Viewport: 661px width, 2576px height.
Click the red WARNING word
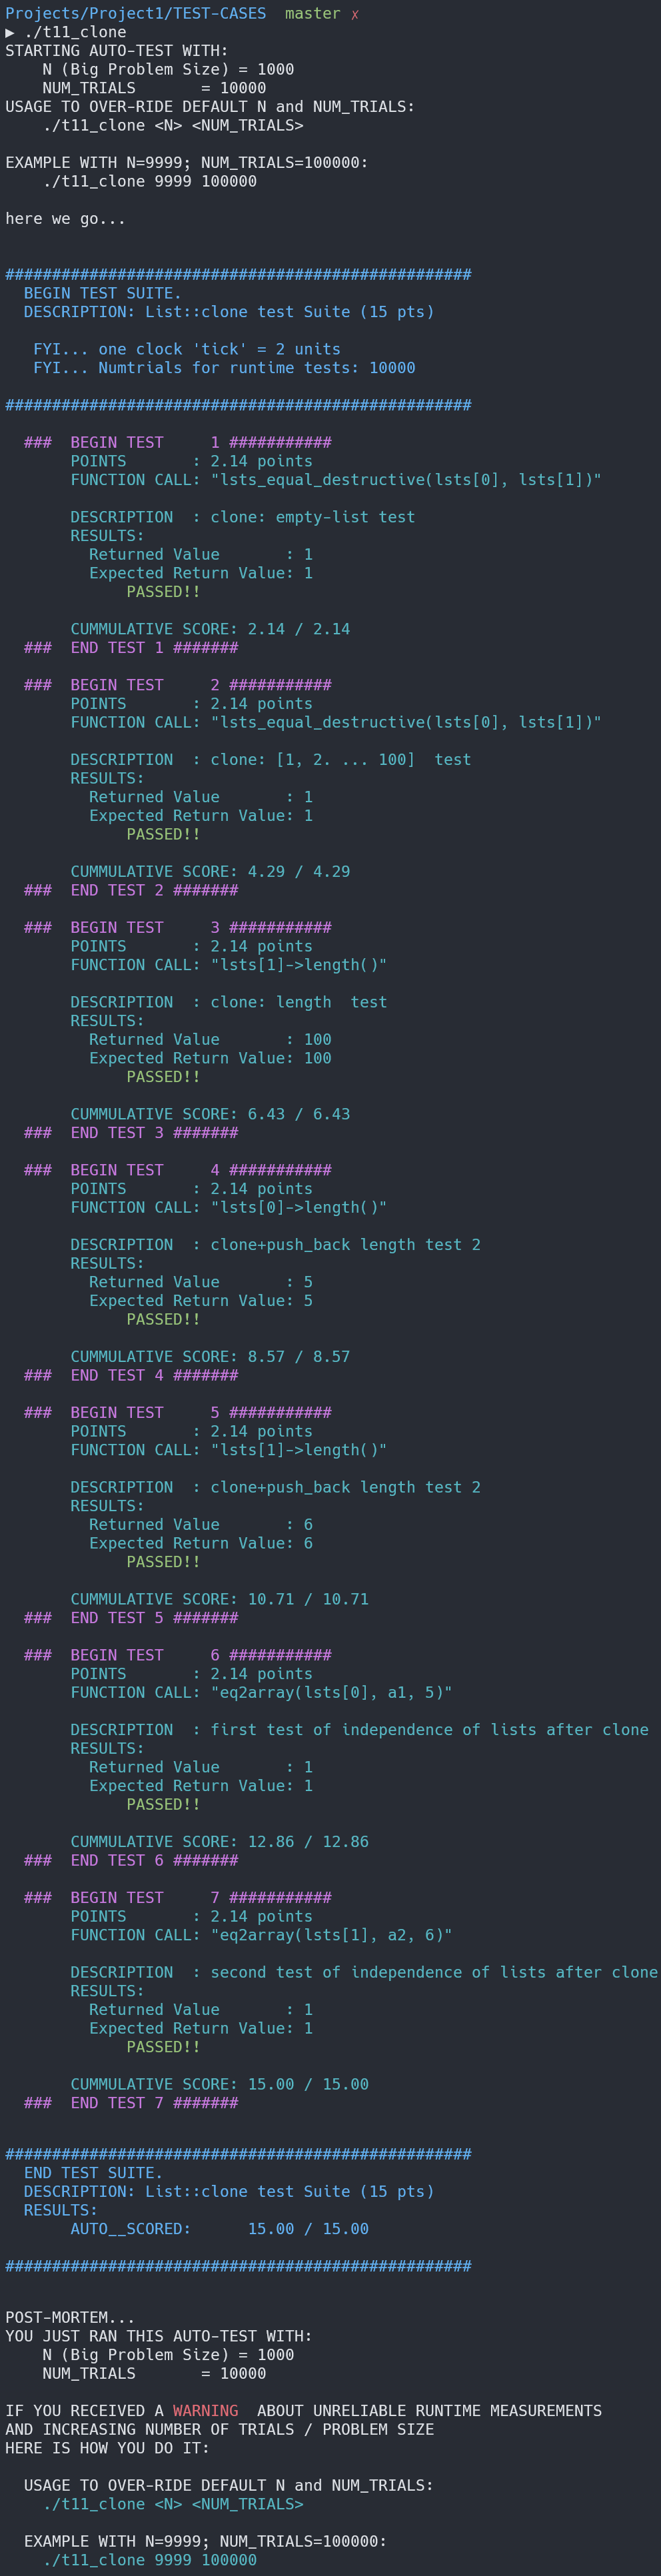click(205, 2411)
